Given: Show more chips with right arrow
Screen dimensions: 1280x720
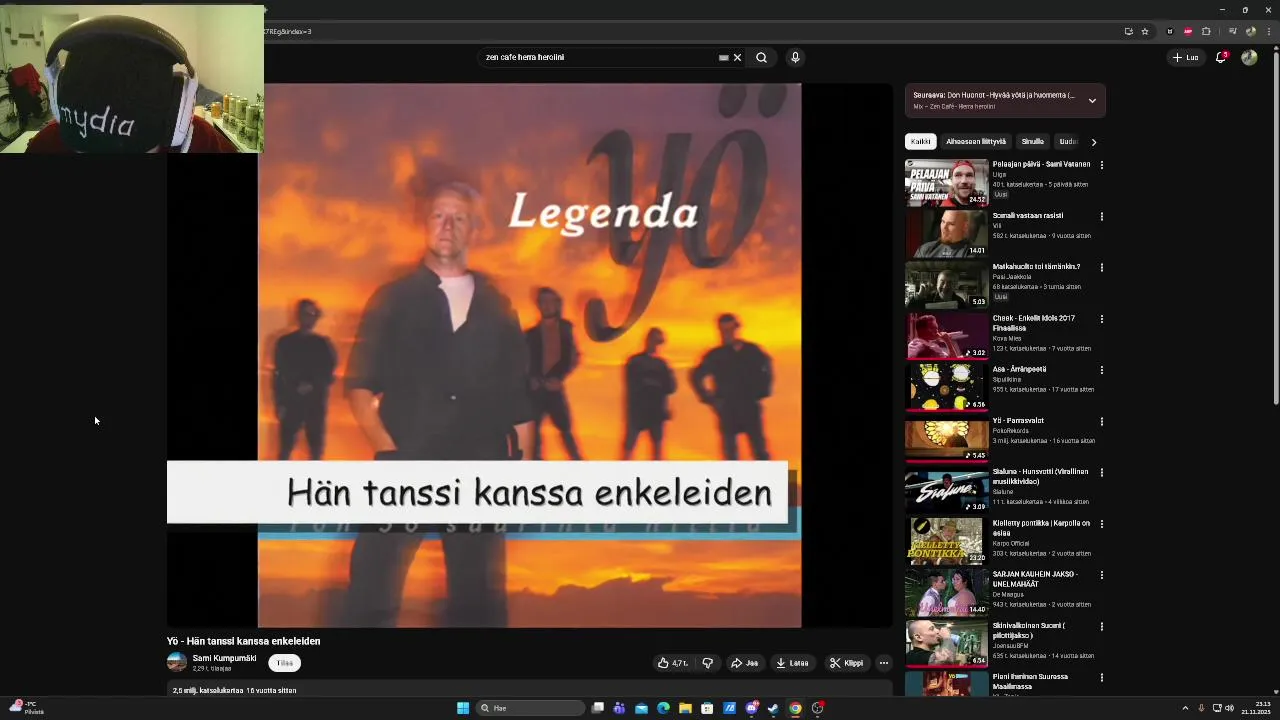Looking at the screenshot, I should point(1093,142).
